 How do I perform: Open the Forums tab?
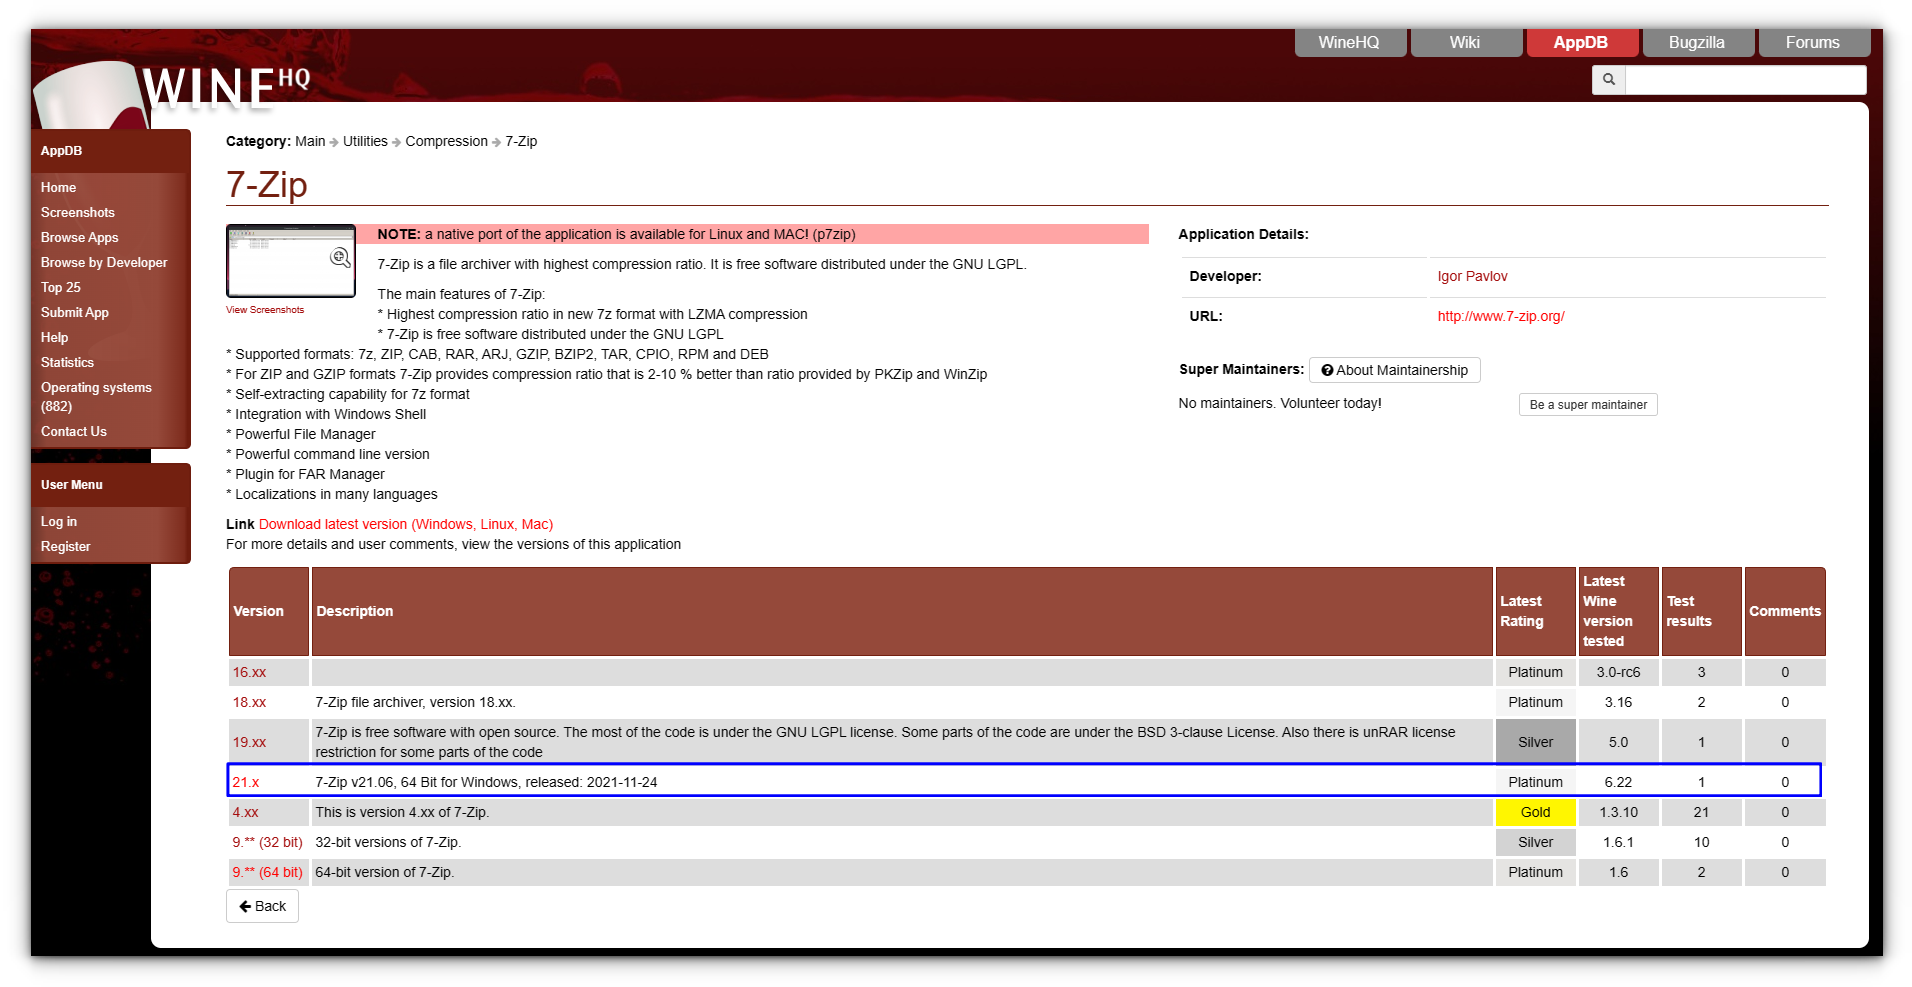point(1813,42)
